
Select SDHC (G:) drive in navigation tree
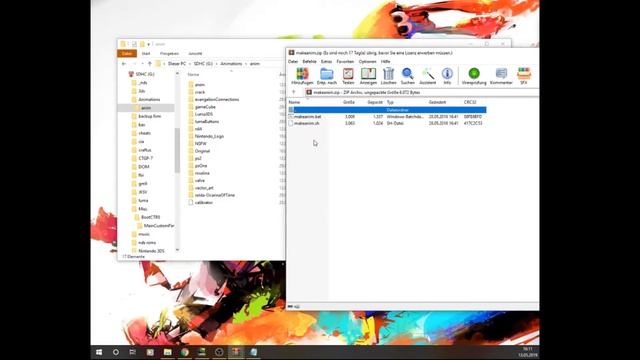141,74
